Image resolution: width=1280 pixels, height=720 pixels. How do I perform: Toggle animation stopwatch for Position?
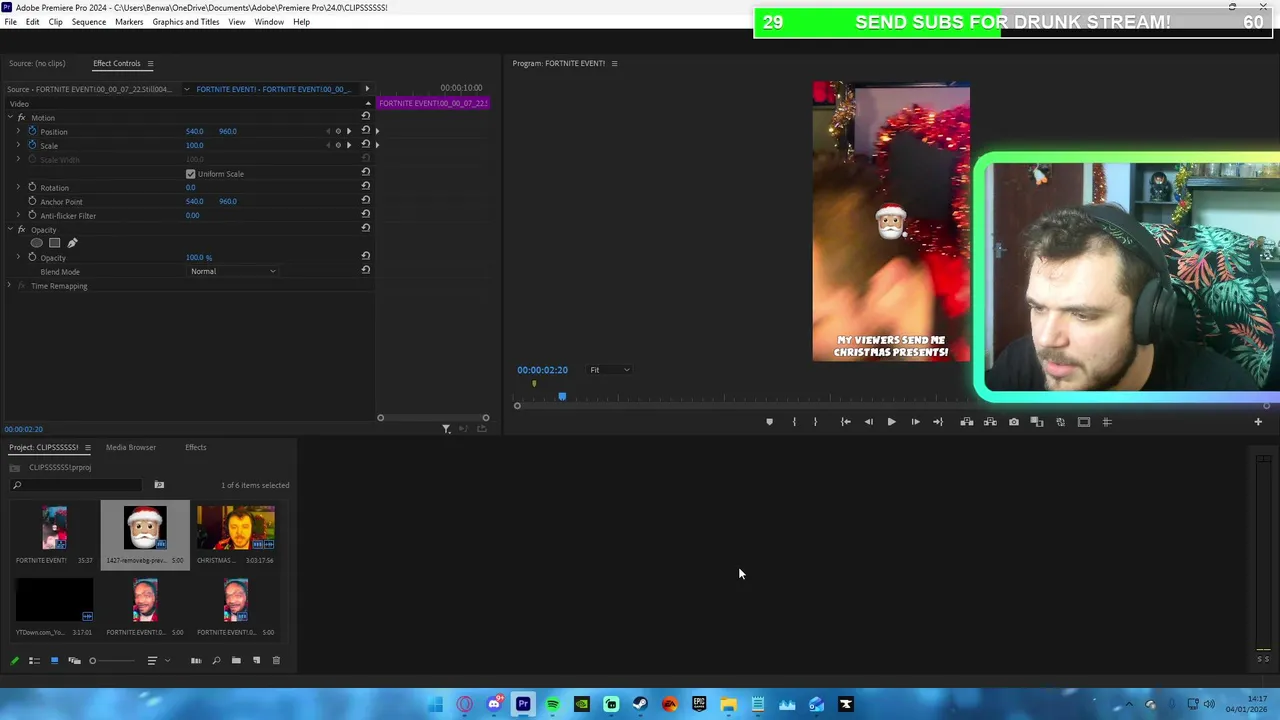pos(32,131)
